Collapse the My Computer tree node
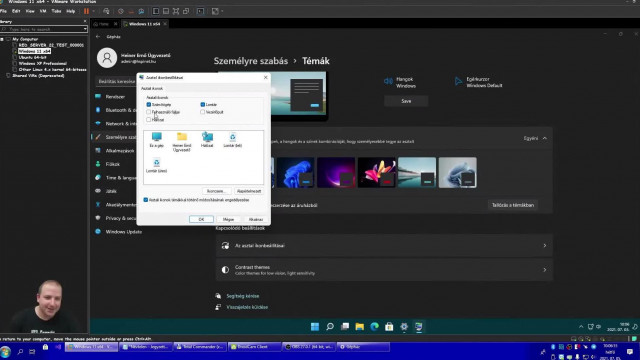The height and width of the screenshot is (360, 640). coord(2,39)
